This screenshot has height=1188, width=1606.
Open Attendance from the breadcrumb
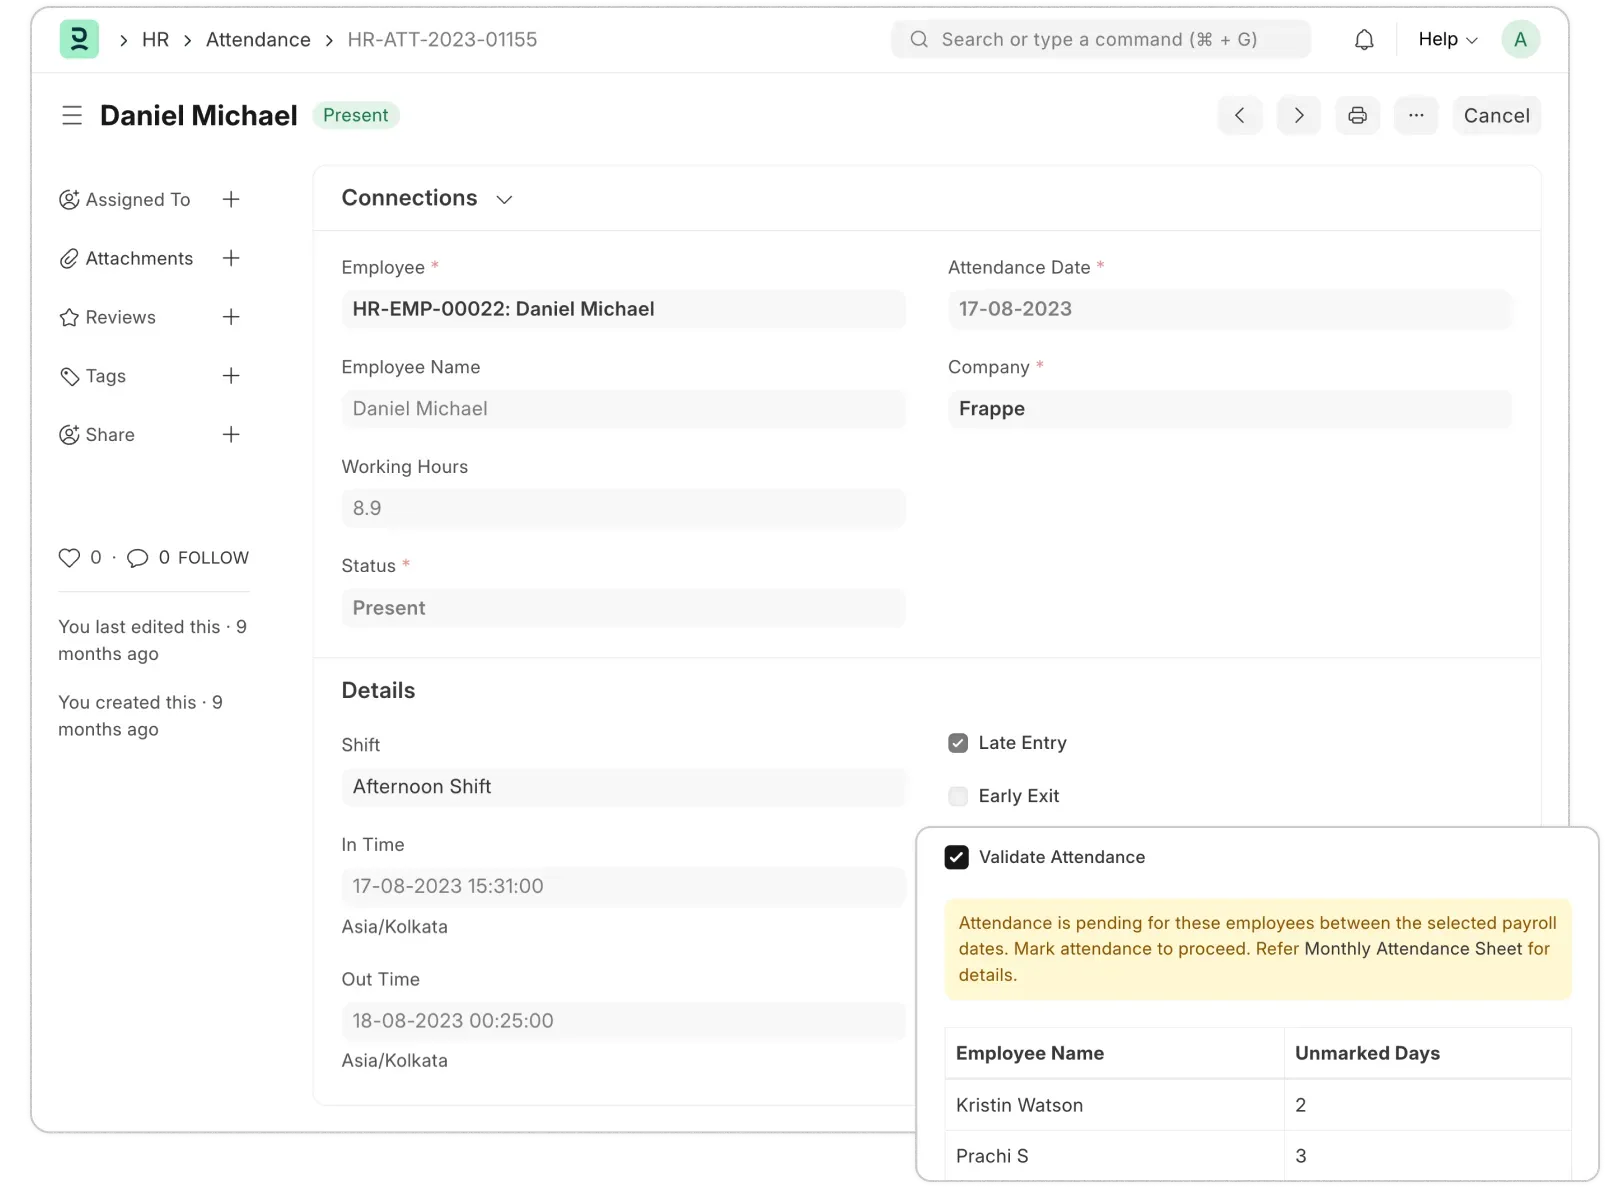coord(258,39)
